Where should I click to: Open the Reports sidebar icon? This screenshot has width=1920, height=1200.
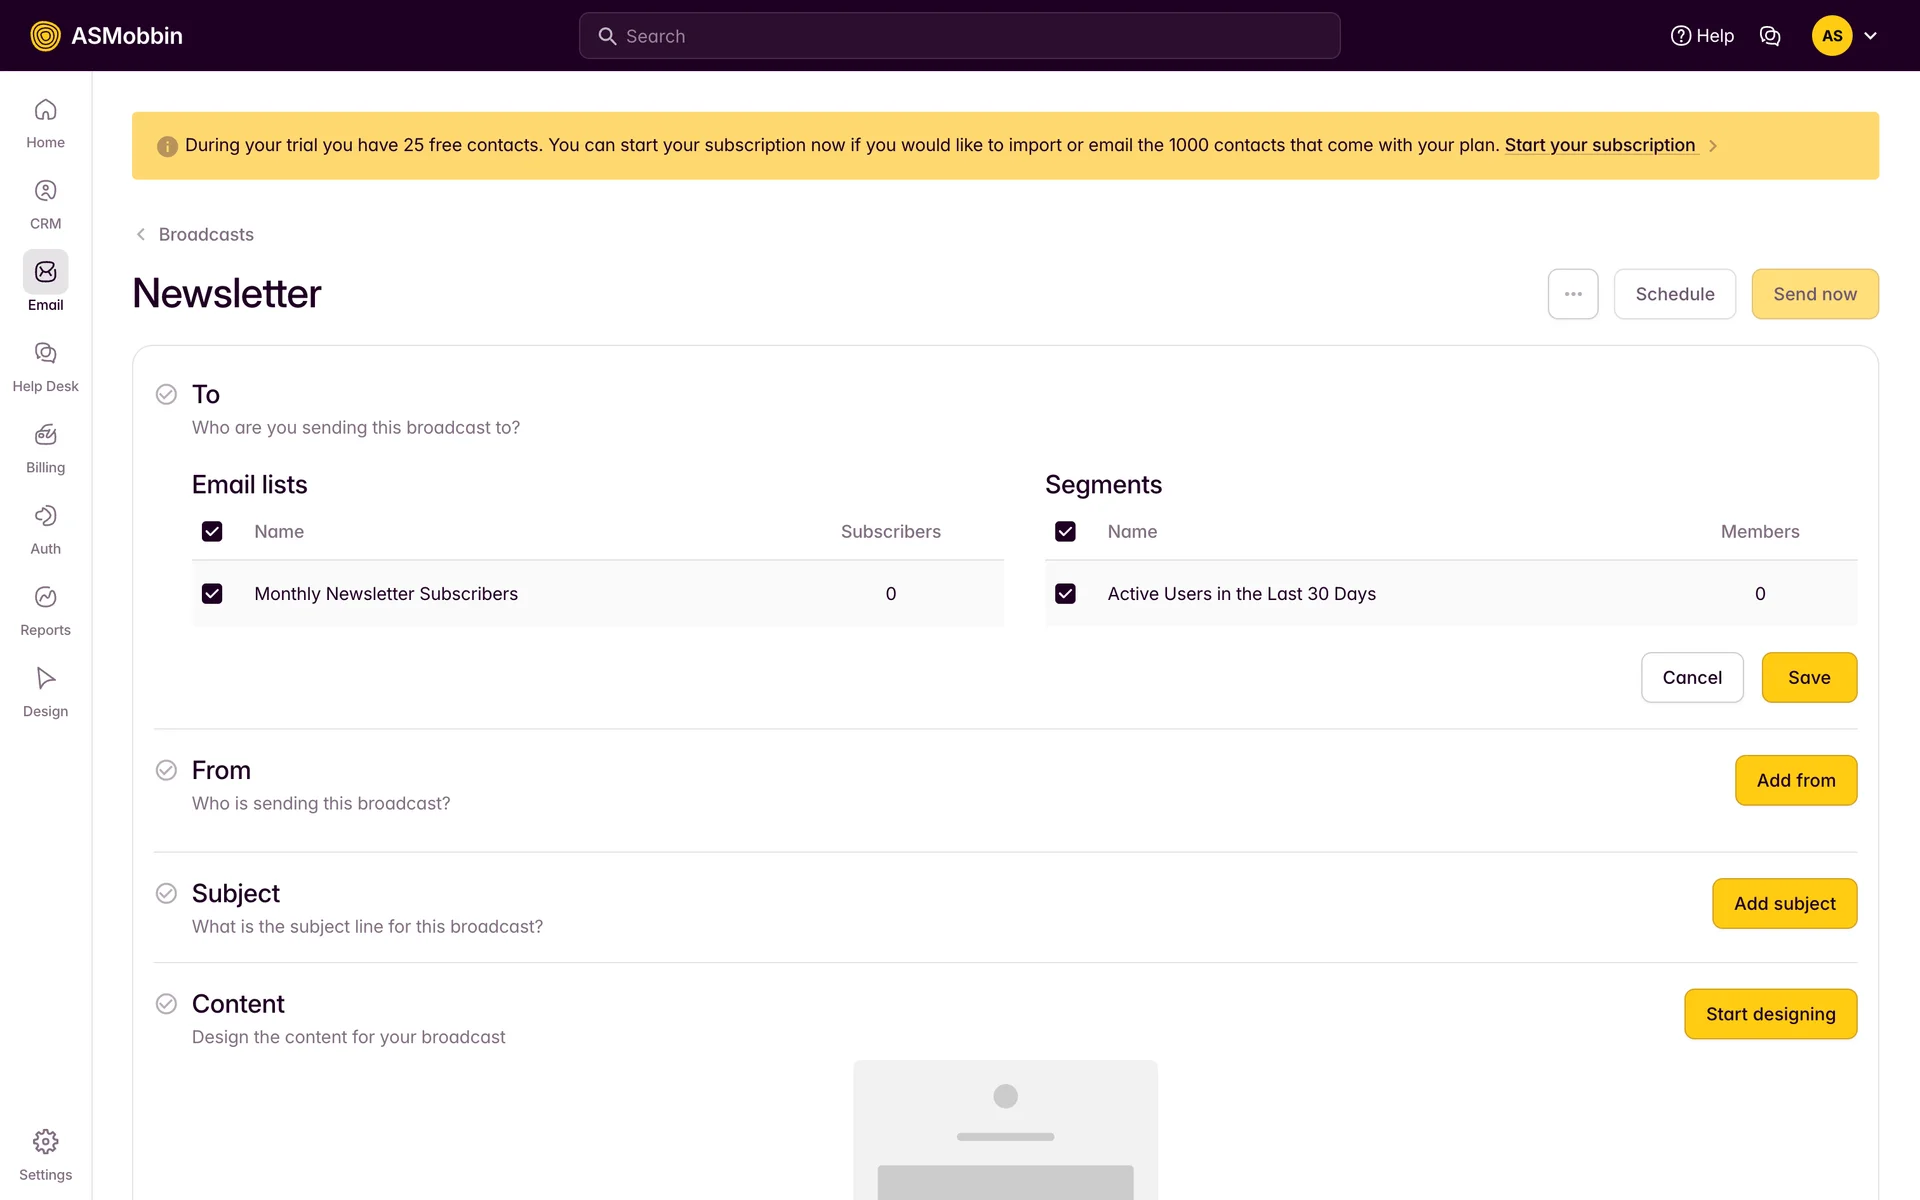(45, 598)
